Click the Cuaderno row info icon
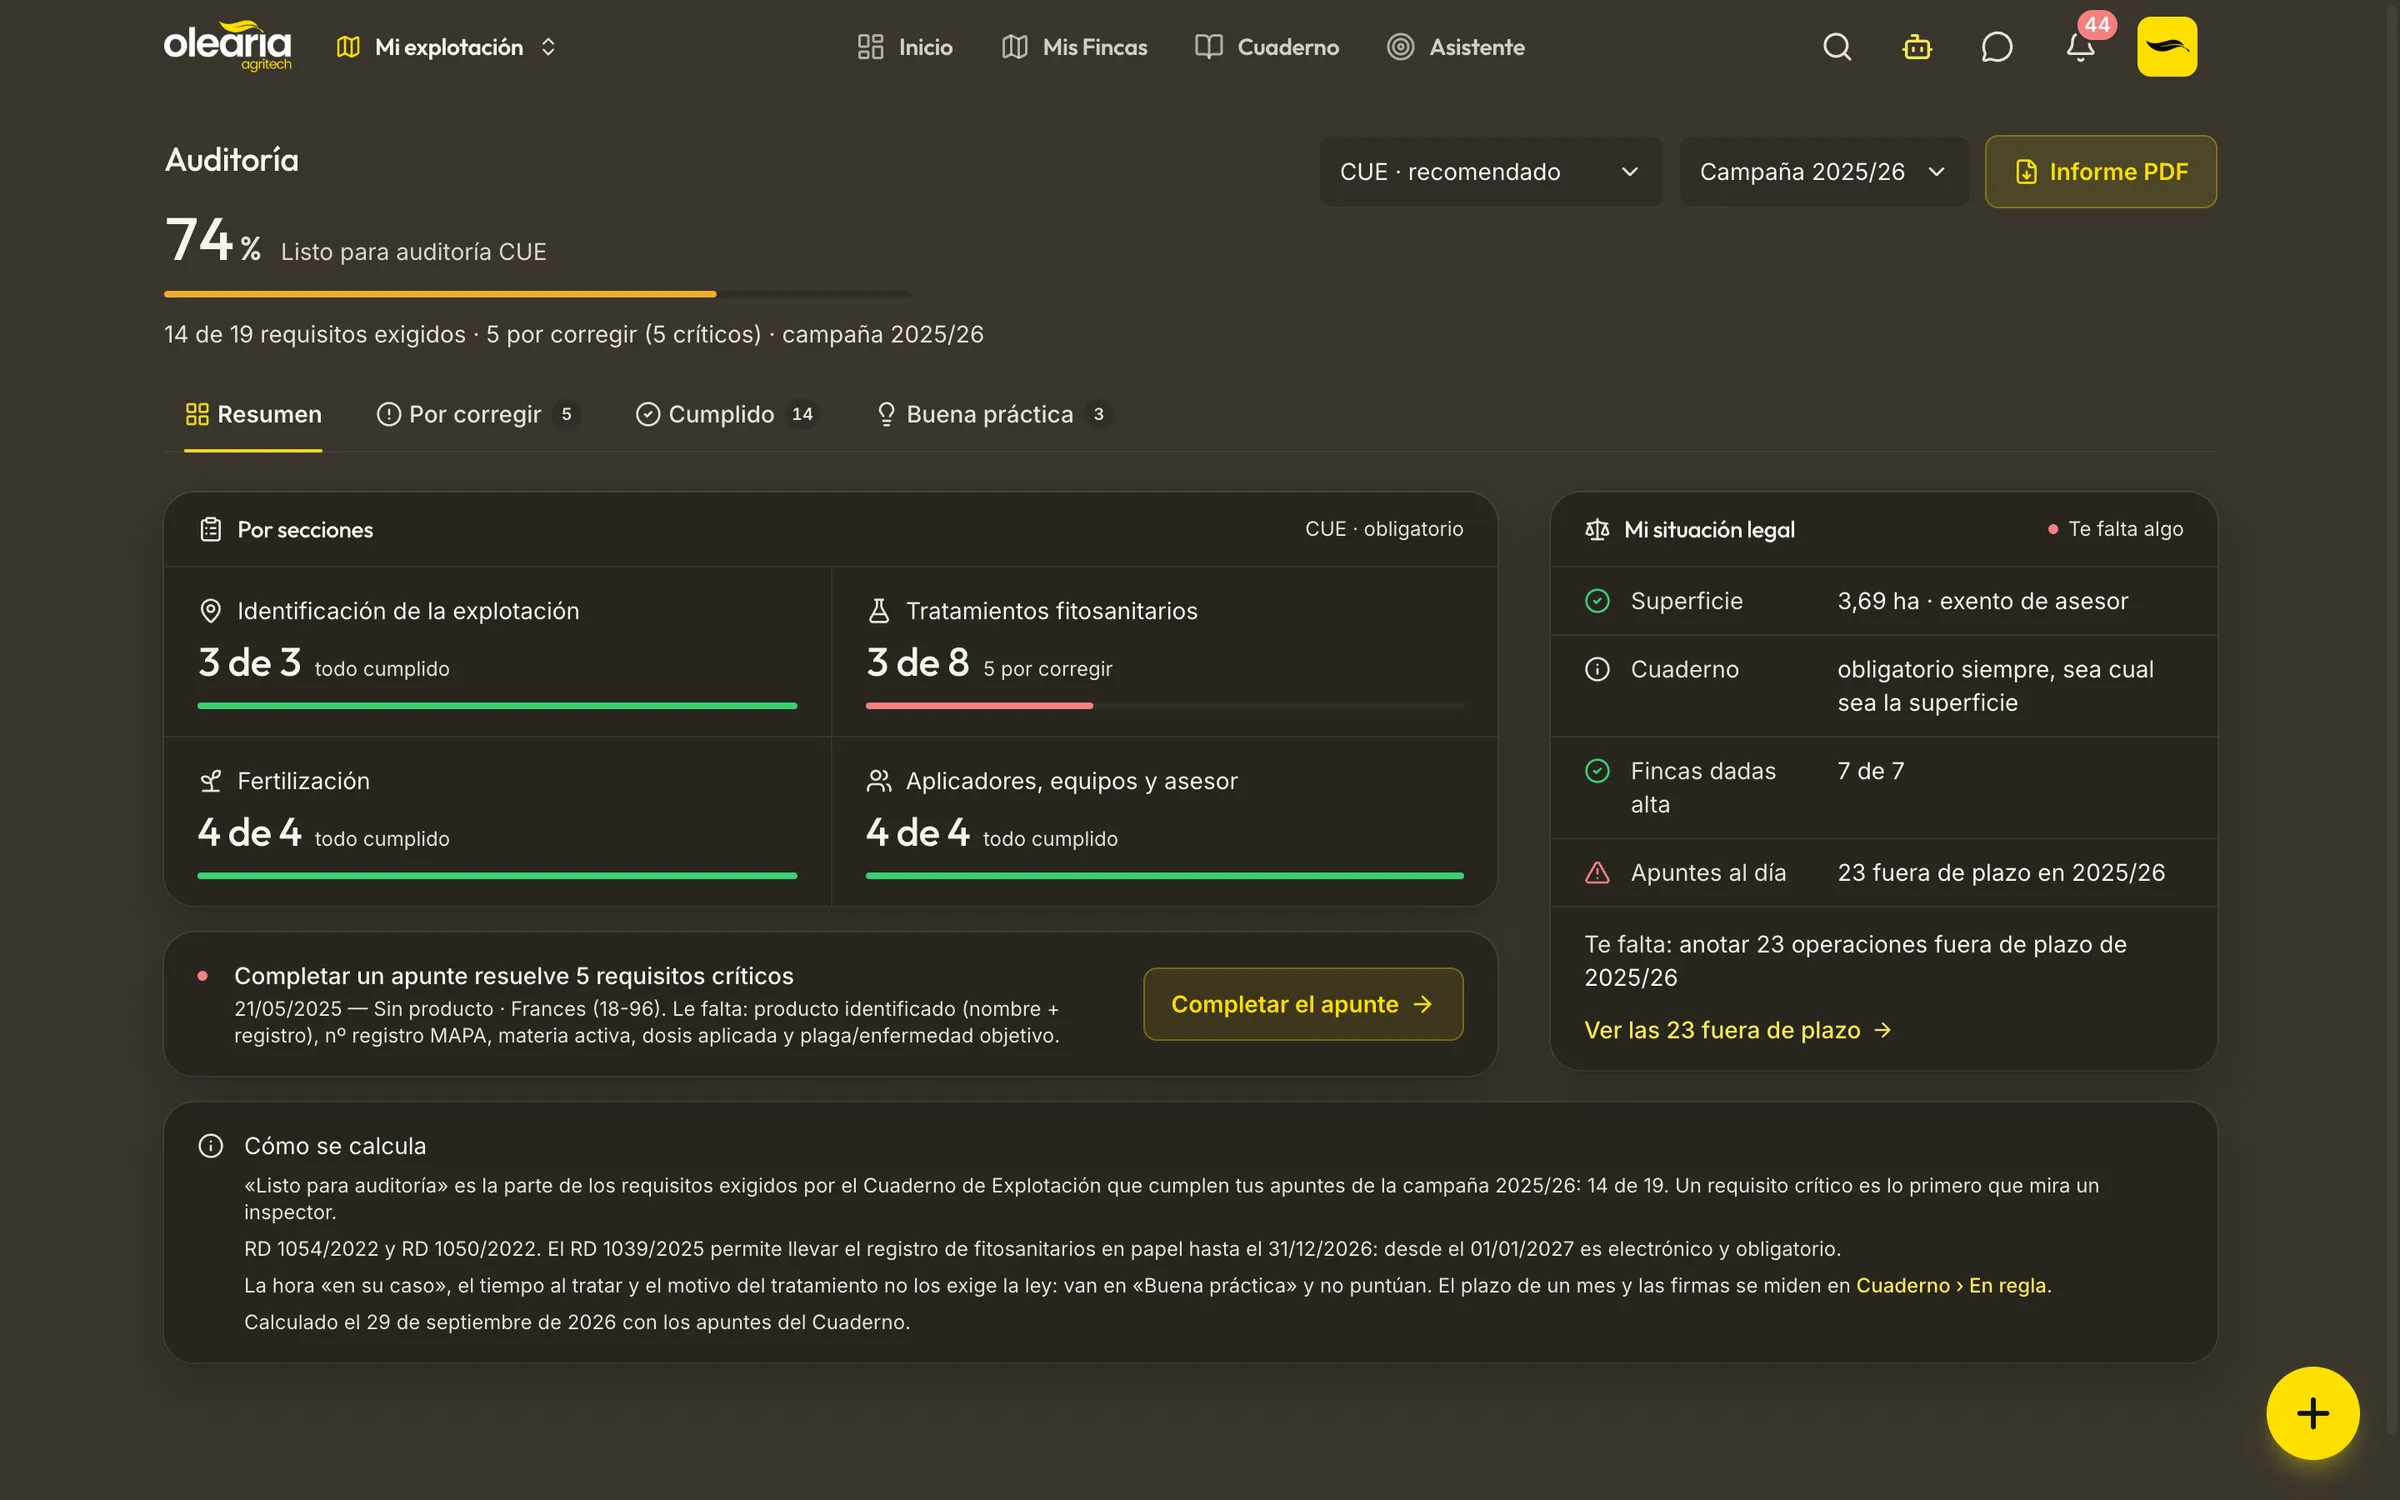 1597,670
